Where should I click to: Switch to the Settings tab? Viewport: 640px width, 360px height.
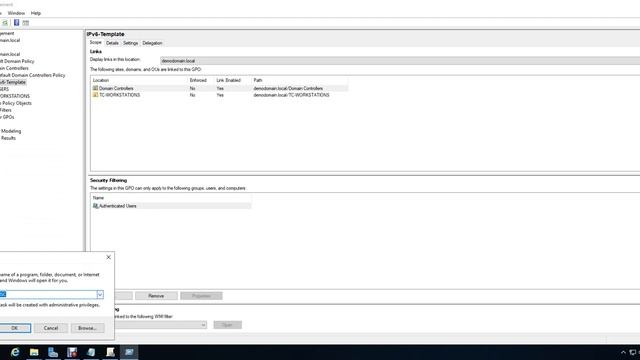[x=131, y=43]
